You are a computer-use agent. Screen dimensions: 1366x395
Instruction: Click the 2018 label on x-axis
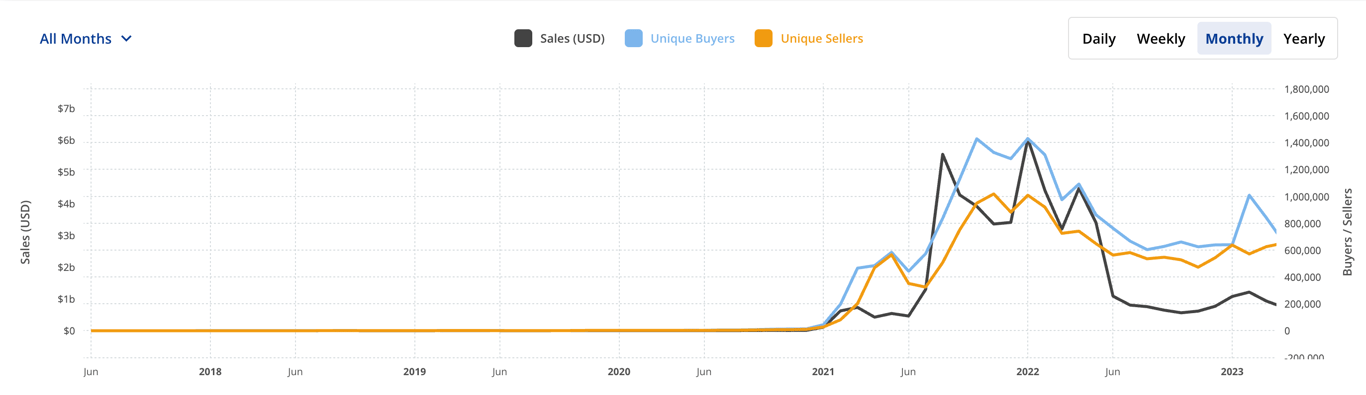(210, 372)
